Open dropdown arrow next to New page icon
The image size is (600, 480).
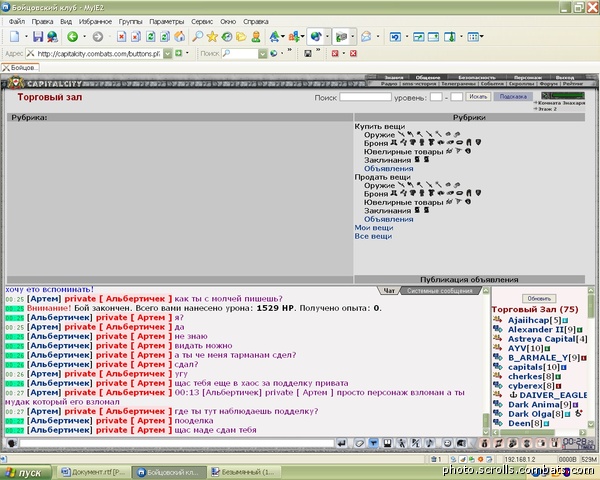(x=26, y=37)
